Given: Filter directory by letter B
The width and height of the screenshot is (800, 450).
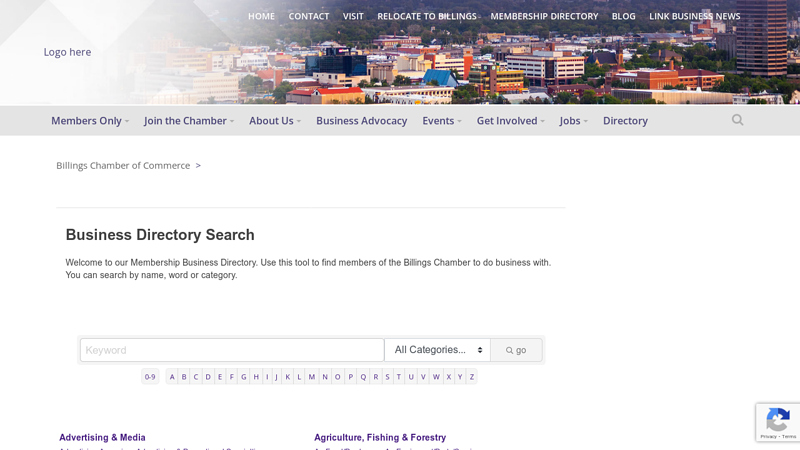Looking at the screenshot, I should [184, 377].
